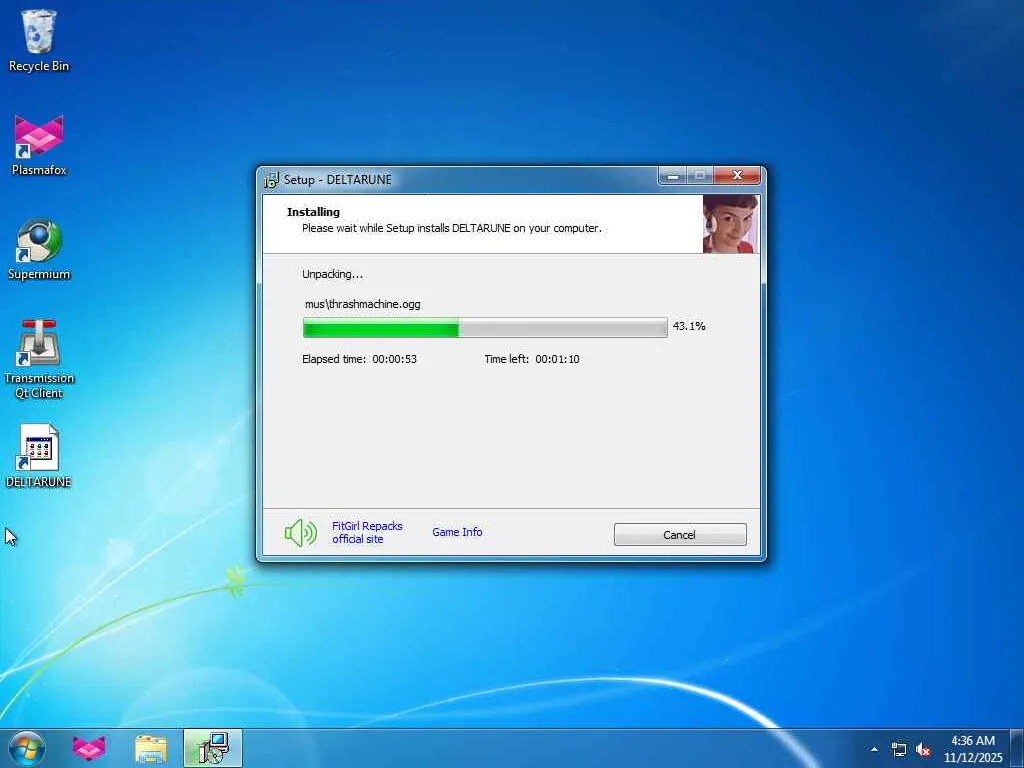Click the portrait image in installer header
1024x768 pixels.
(x=731, y=223)
